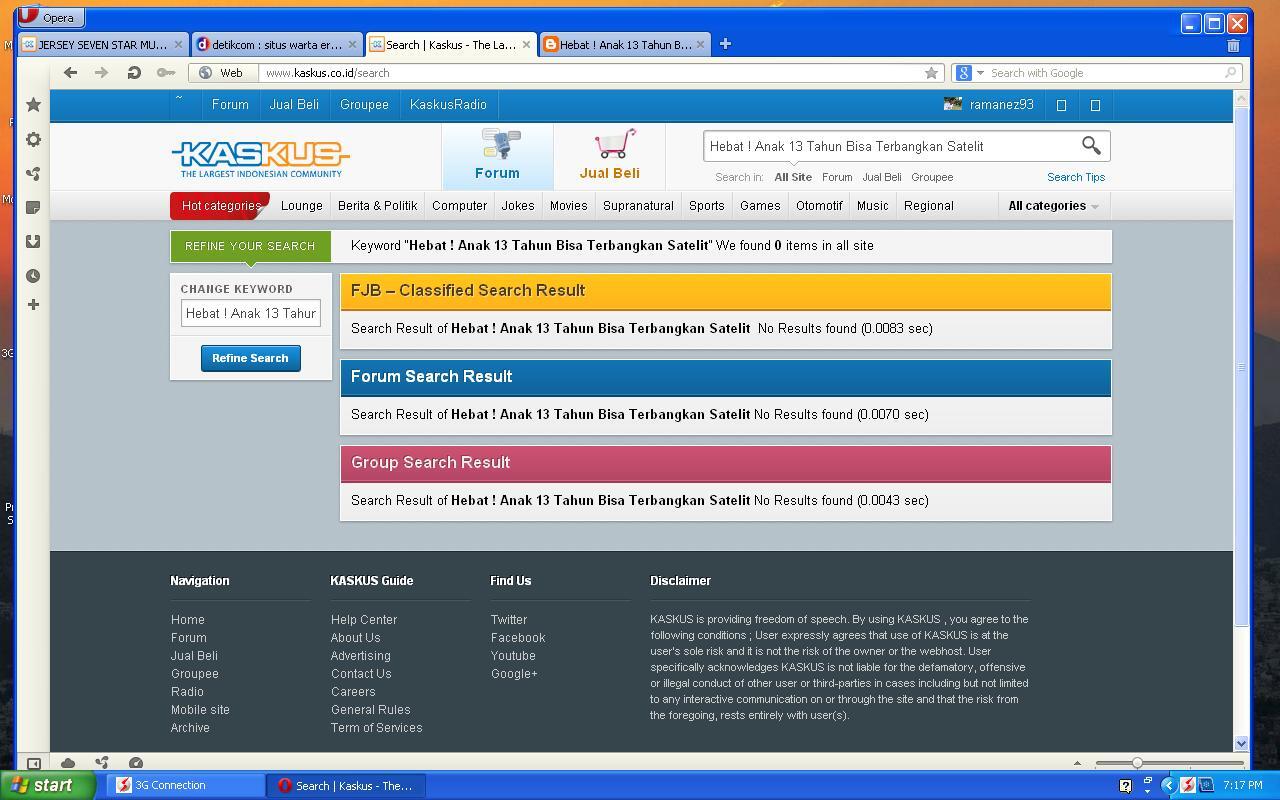Click the browser forward arrow
Screen dimensions: 1280x800
[x=101, y=72]
